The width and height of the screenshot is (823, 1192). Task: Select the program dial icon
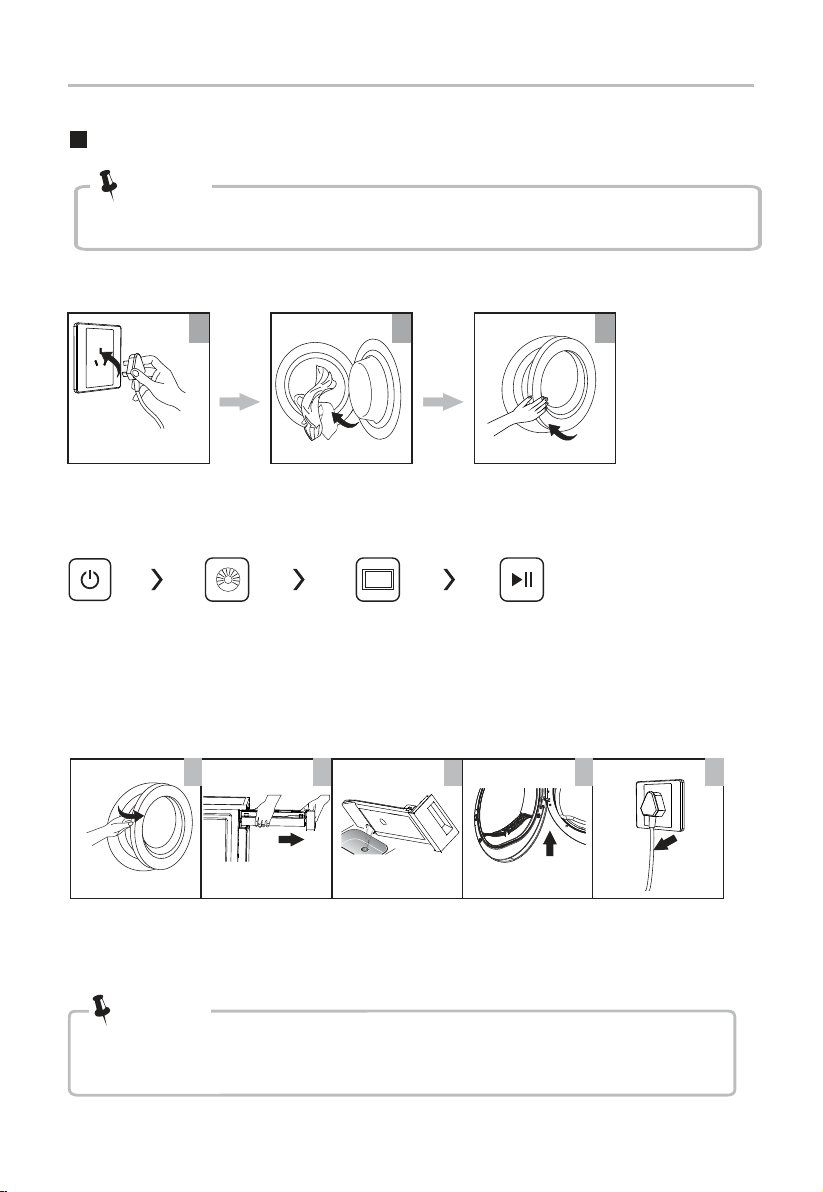pos(227,580)
